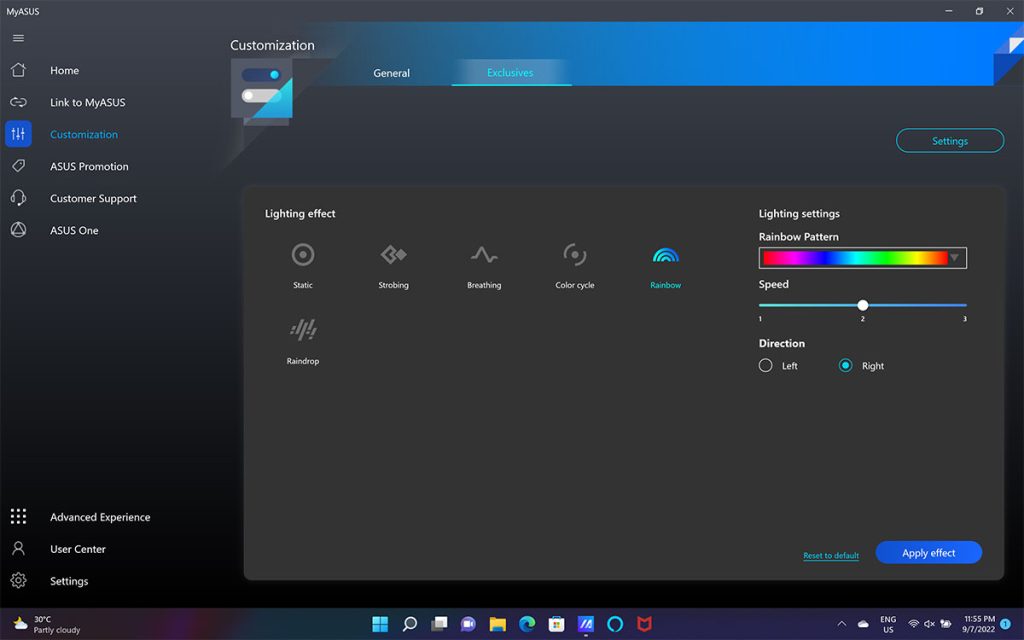Show hidden system tray icons
Viewport: 1024px width, 640px height.
click(x=841, y=624)
